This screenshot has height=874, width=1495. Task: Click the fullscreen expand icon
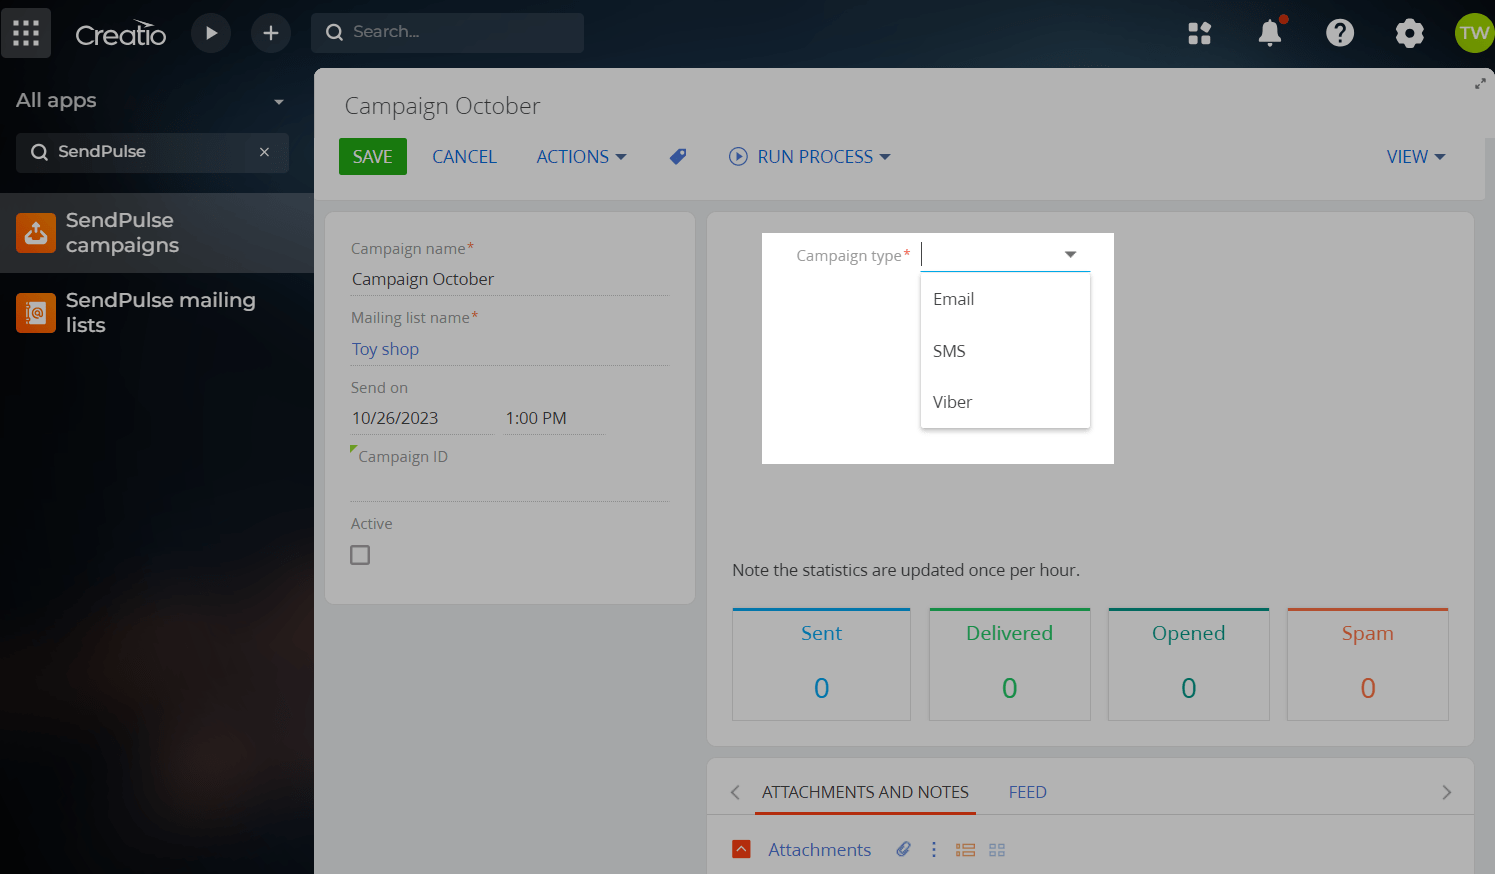click(x=1480, y=84)
